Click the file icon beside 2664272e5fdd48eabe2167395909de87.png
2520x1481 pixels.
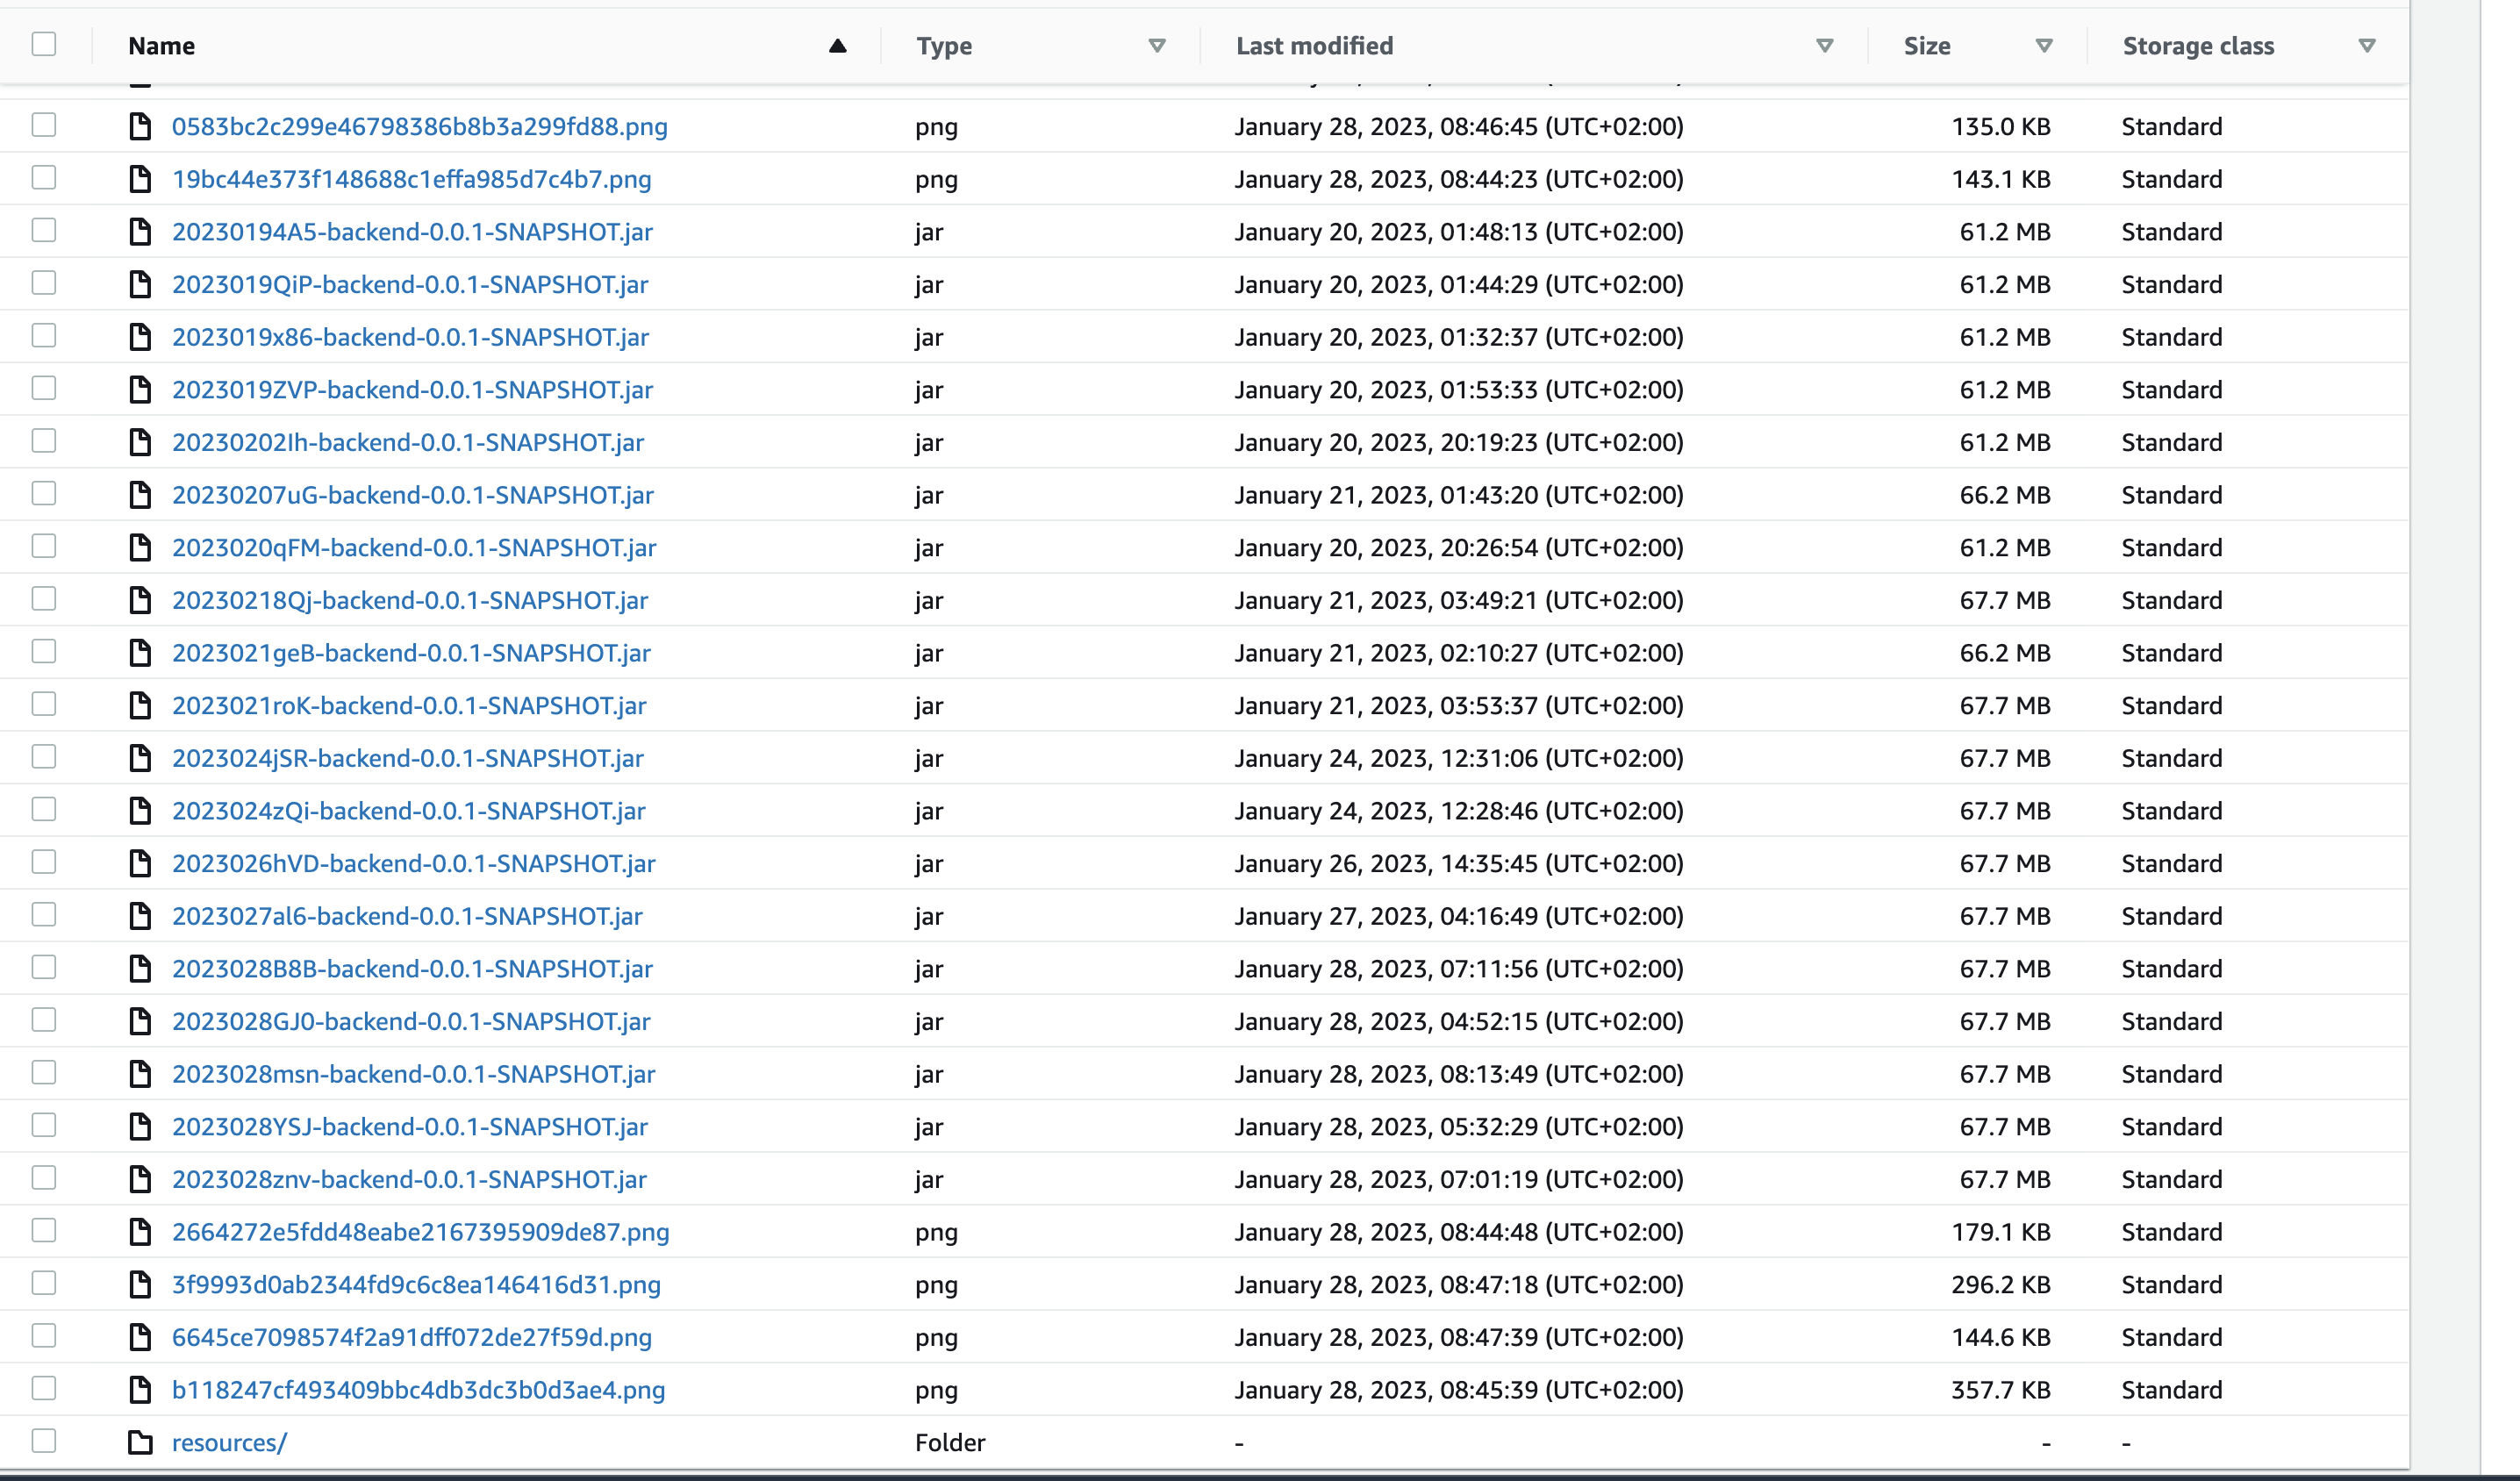click(140, 1232)
